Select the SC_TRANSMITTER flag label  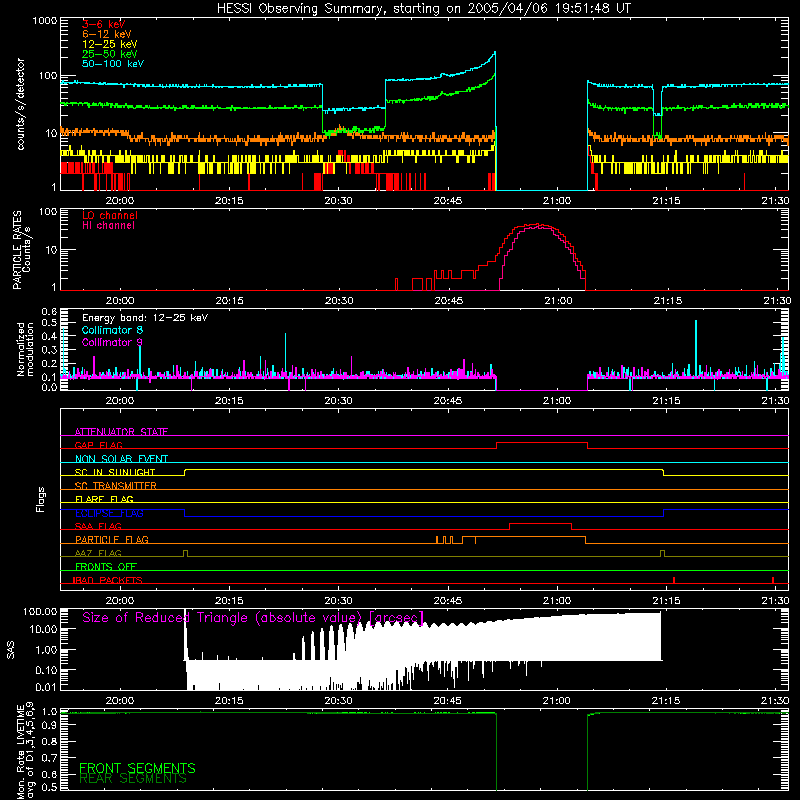click(x=116, y=486)
